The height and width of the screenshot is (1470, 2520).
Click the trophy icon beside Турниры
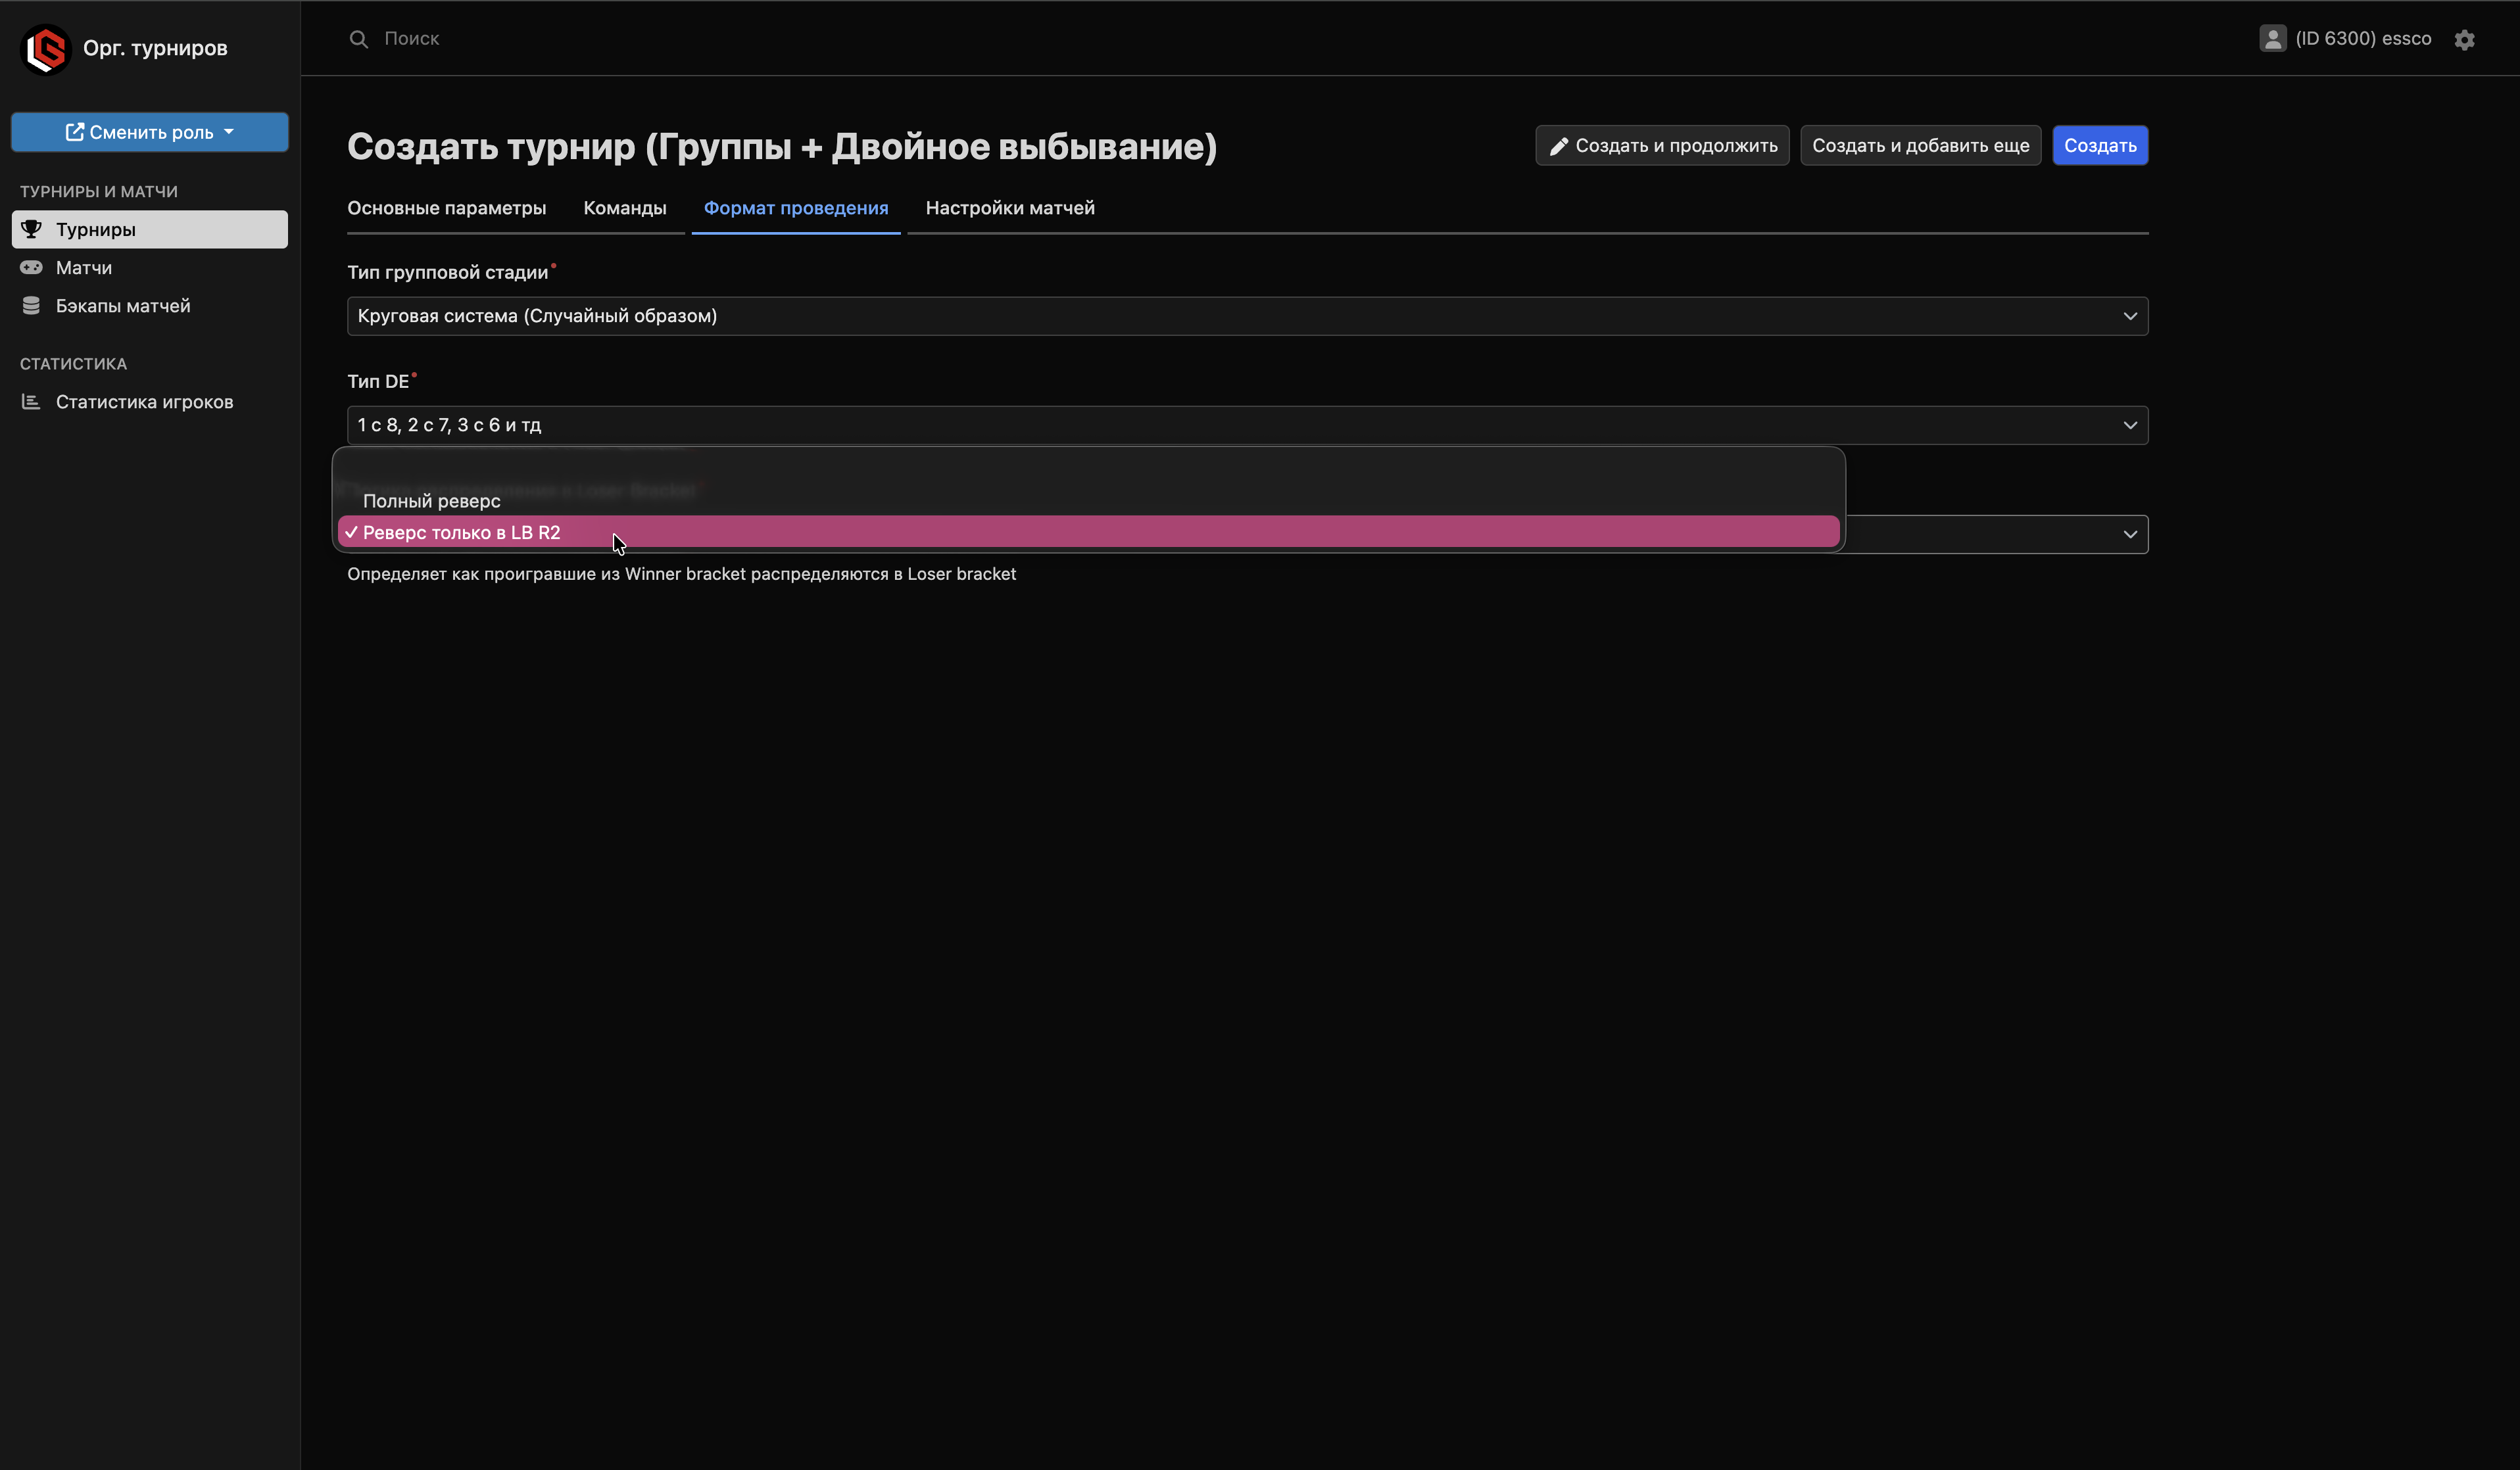pos(32,229)
